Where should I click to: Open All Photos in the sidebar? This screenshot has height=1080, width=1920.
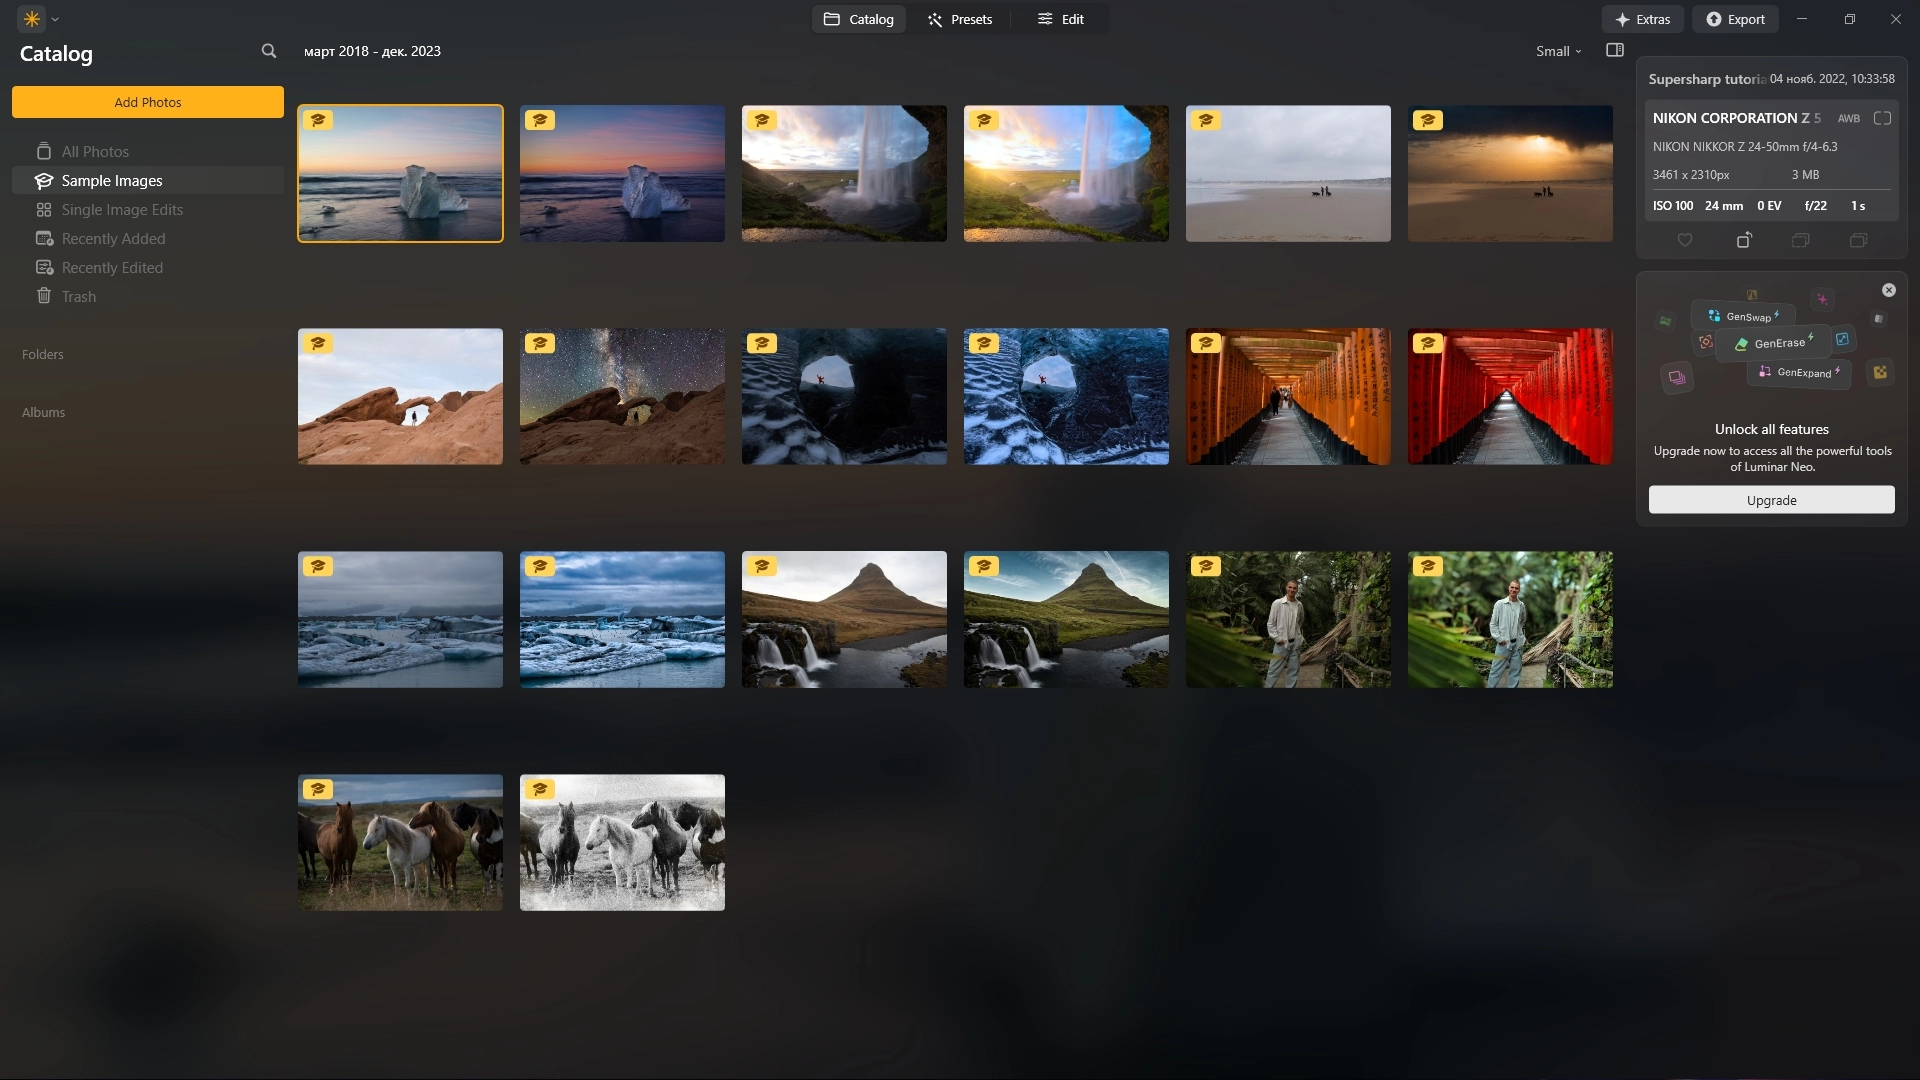coord(95,151)
